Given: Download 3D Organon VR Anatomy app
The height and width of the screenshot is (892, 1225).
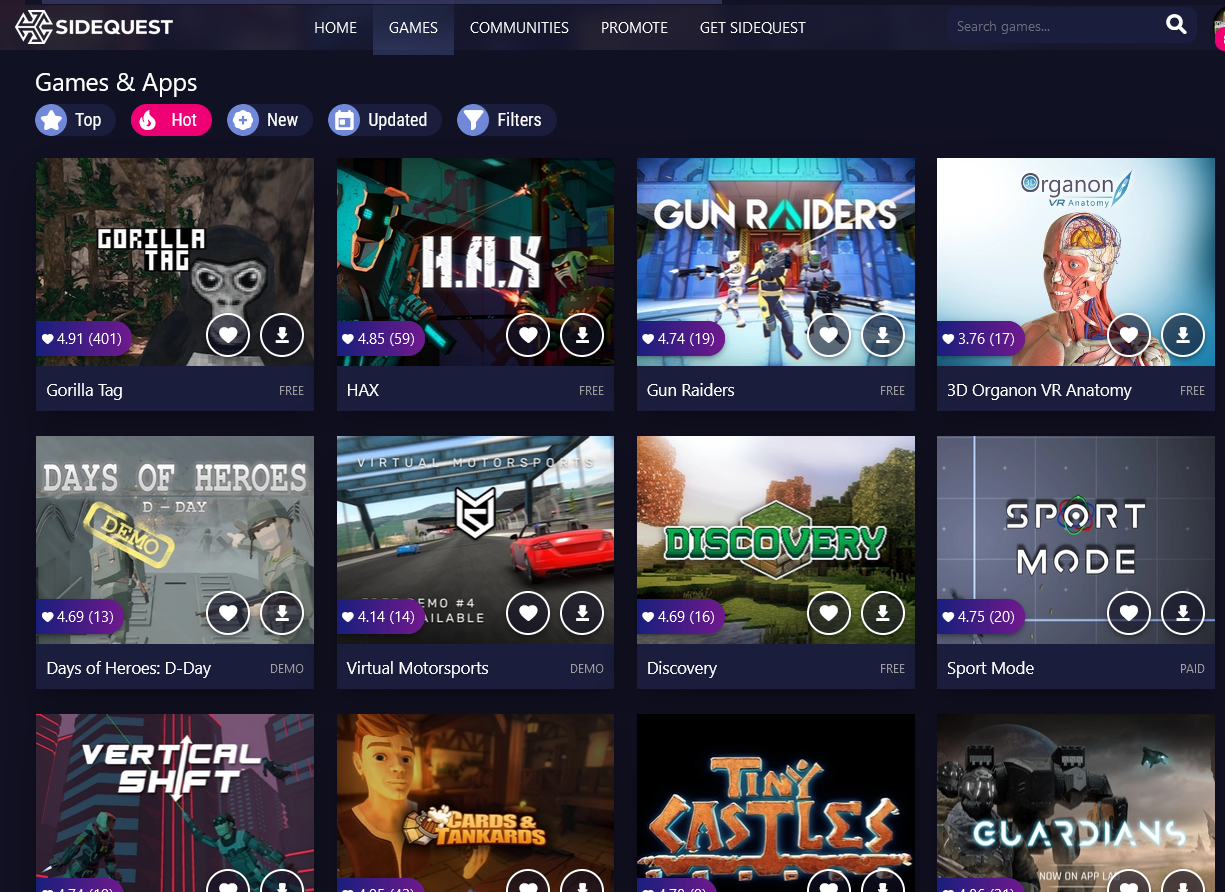Looking at the screenshot, I should pyautogui.click(x=1182, y=336).
